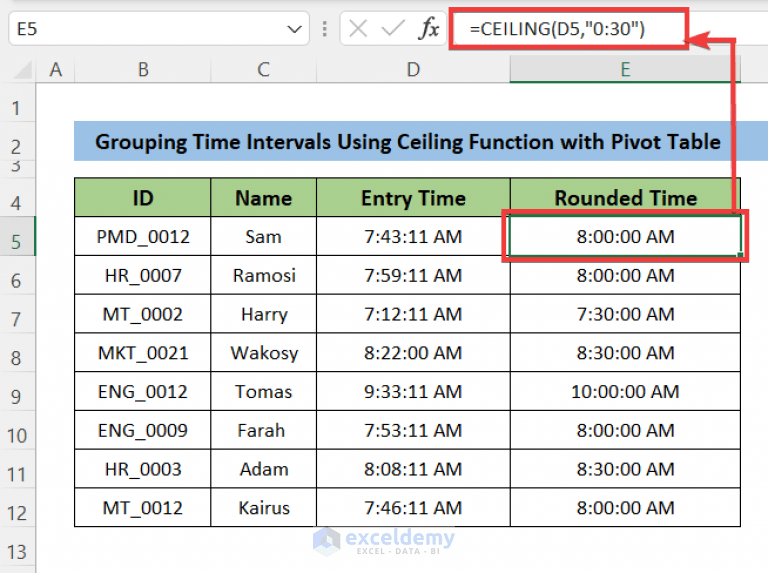Select entry time 9:33:11 AM
The image size is (768, 573).
[413, 391]
